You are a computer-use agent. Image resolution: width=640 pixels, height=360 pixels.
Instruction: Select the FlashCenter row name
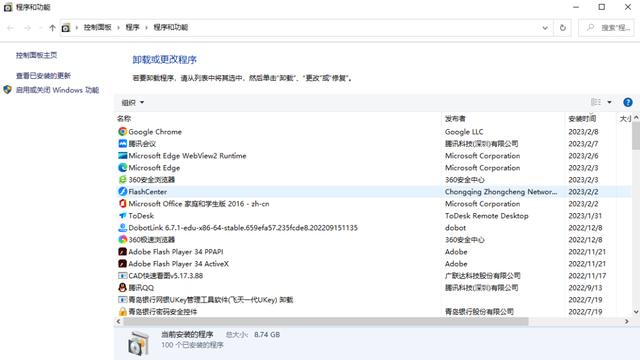click(x=148, y=191)
